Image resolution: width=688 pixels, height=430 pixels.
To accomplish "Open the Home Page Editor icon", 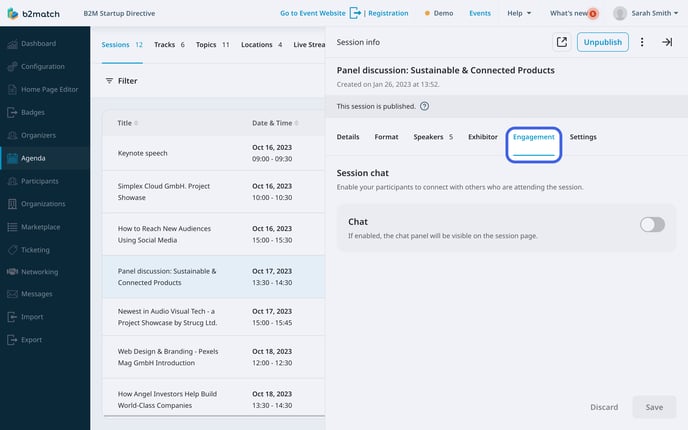I will pos(12,90).
